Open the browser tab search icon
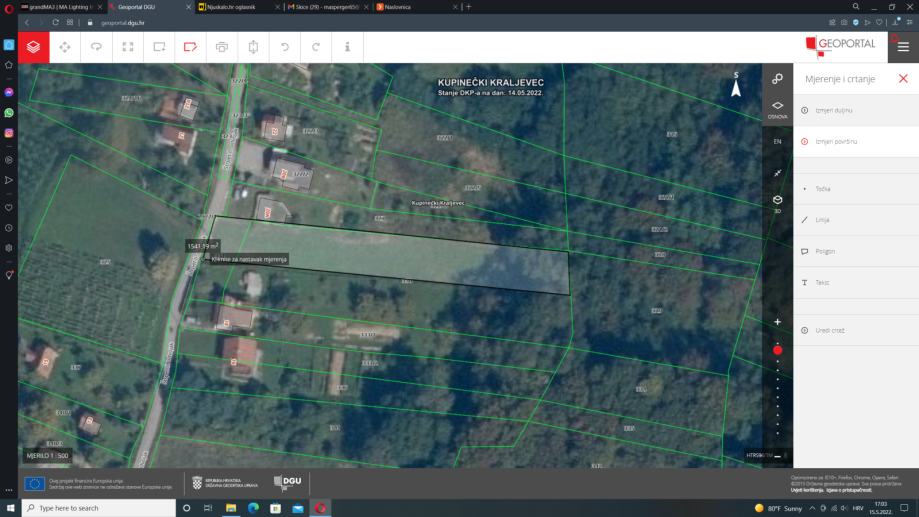The image size is (919, 517). click(x=856, y=6)
